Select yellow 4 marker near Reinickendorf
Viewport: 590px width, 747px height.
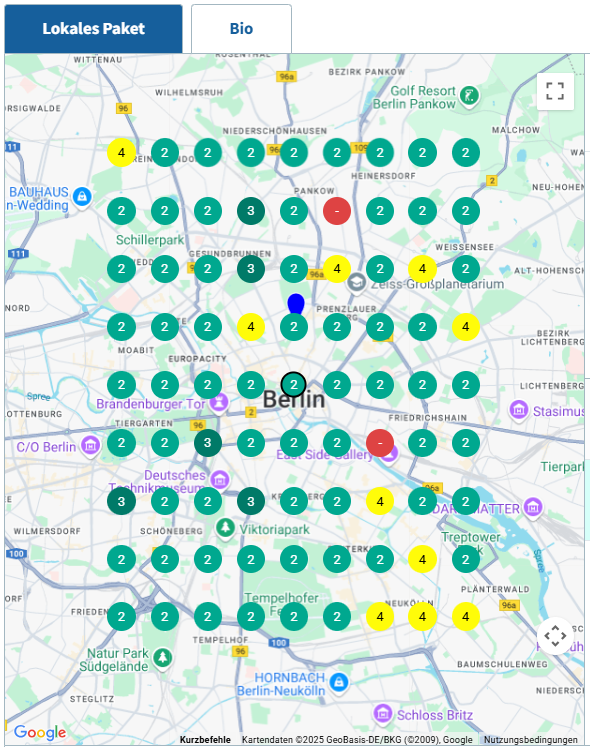122,153
